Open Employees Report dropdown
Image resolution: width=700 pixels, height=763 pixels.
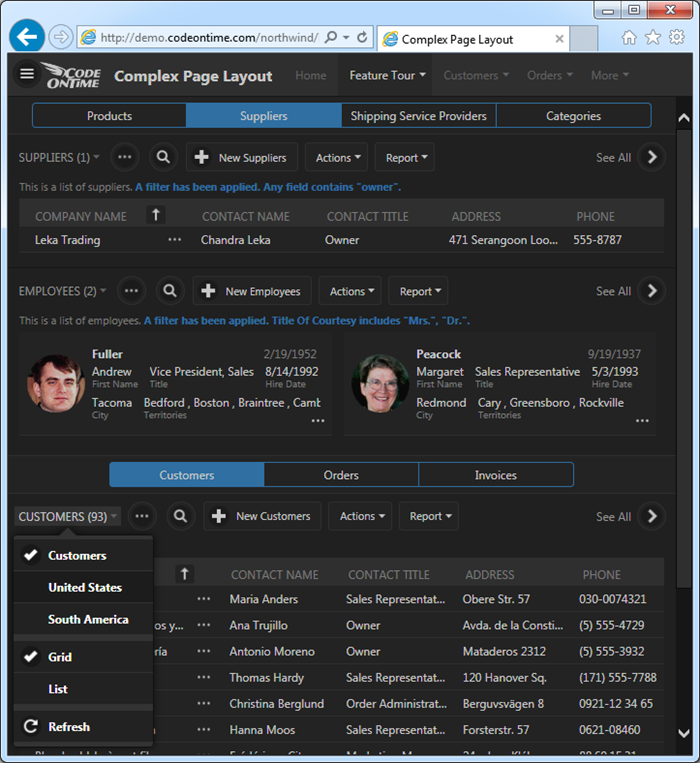click(418, 291)
